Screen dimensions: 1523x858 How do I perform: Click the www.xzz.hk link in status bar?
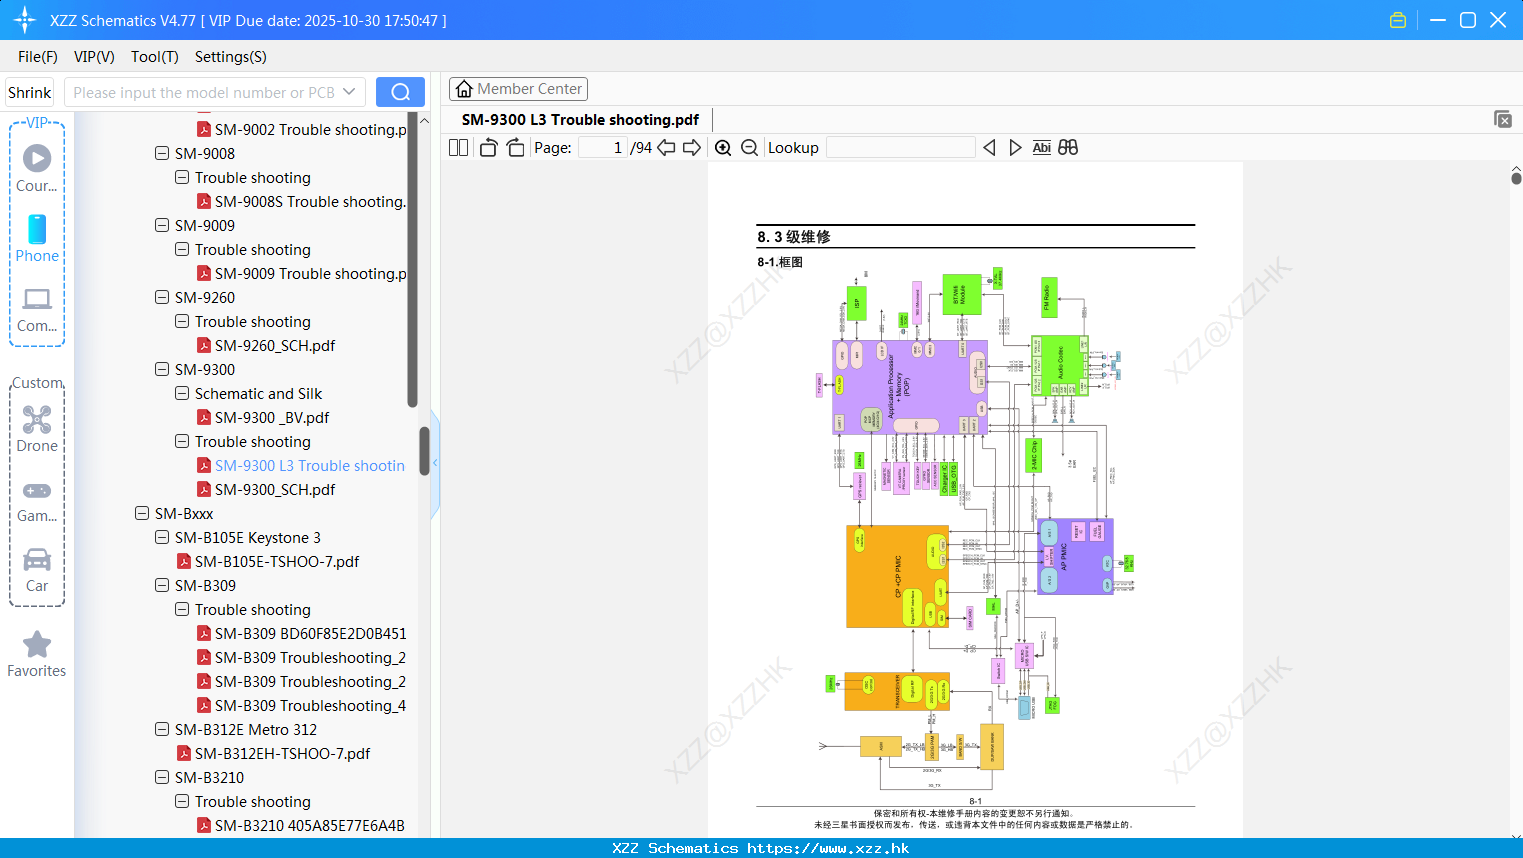coord(828,848)
